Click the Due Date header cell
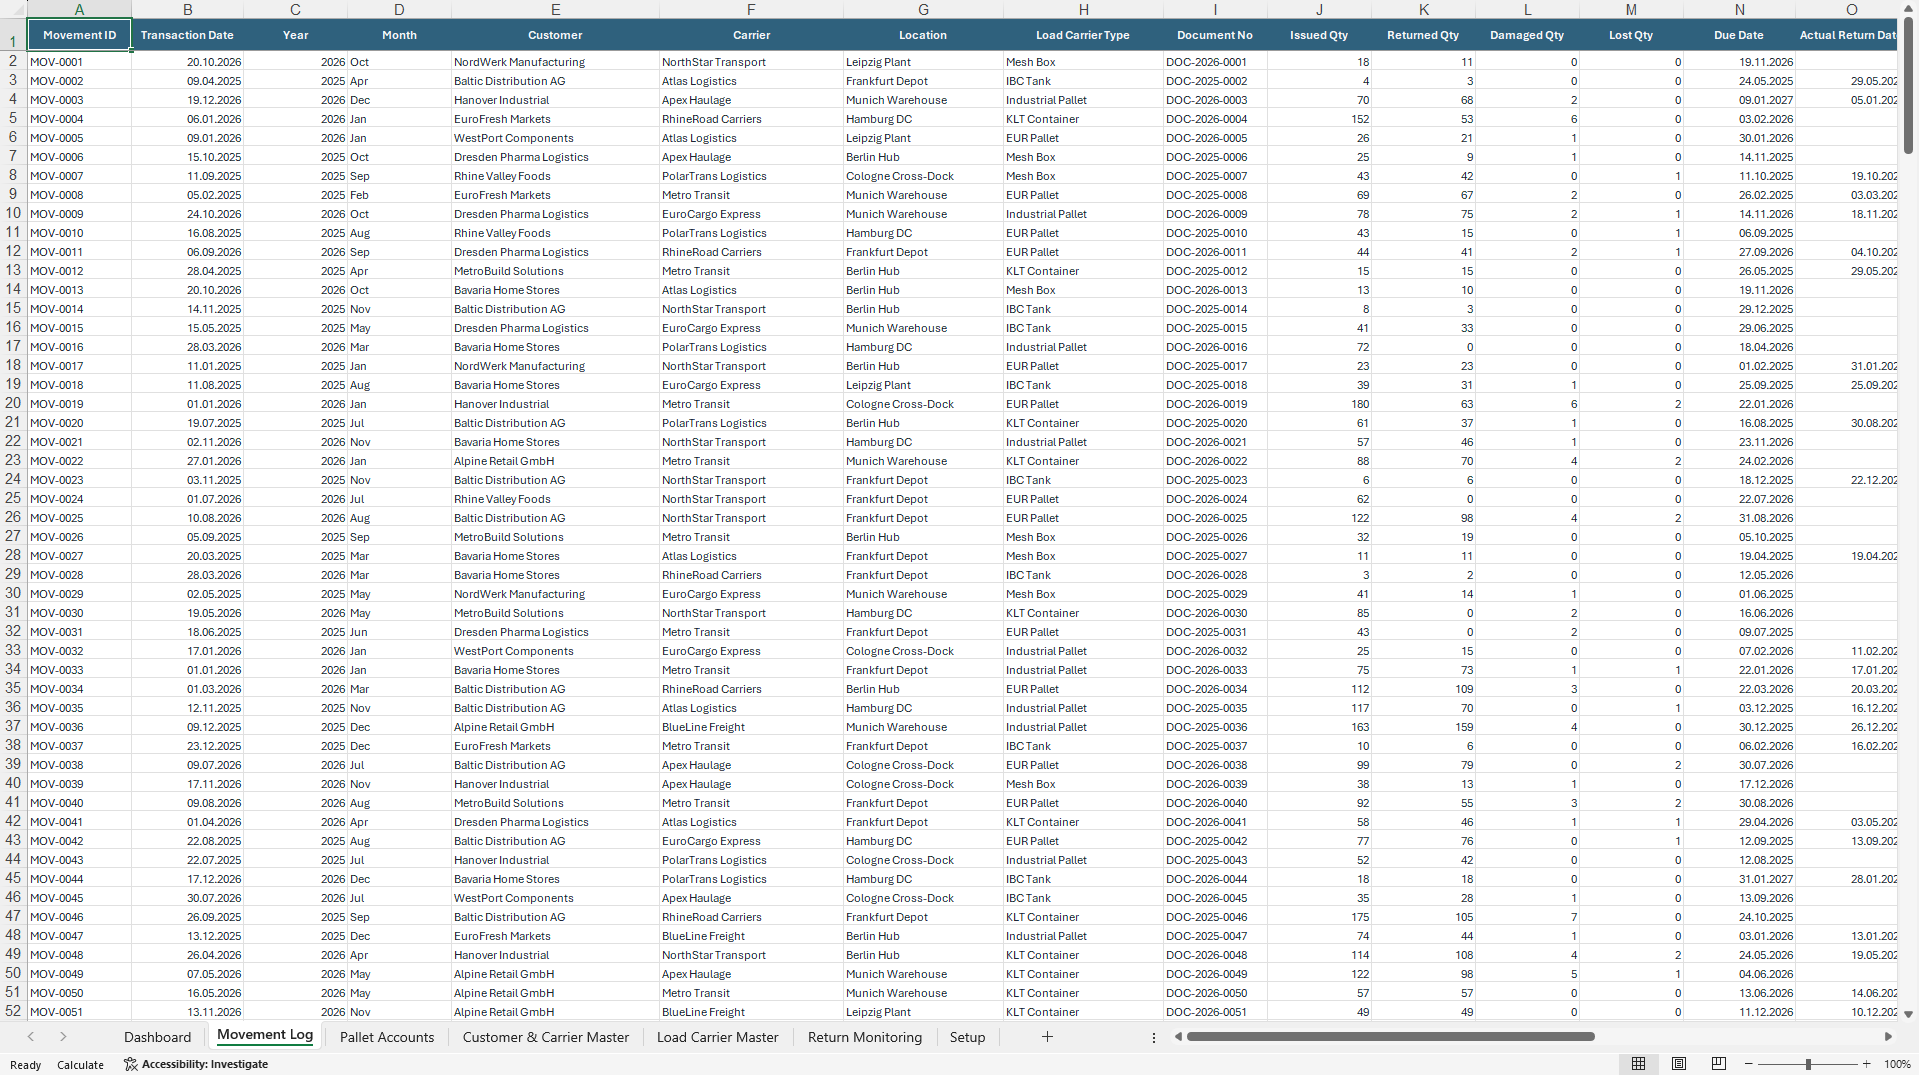This screenshot has height=1075, width=1919. coord(1739,35)
